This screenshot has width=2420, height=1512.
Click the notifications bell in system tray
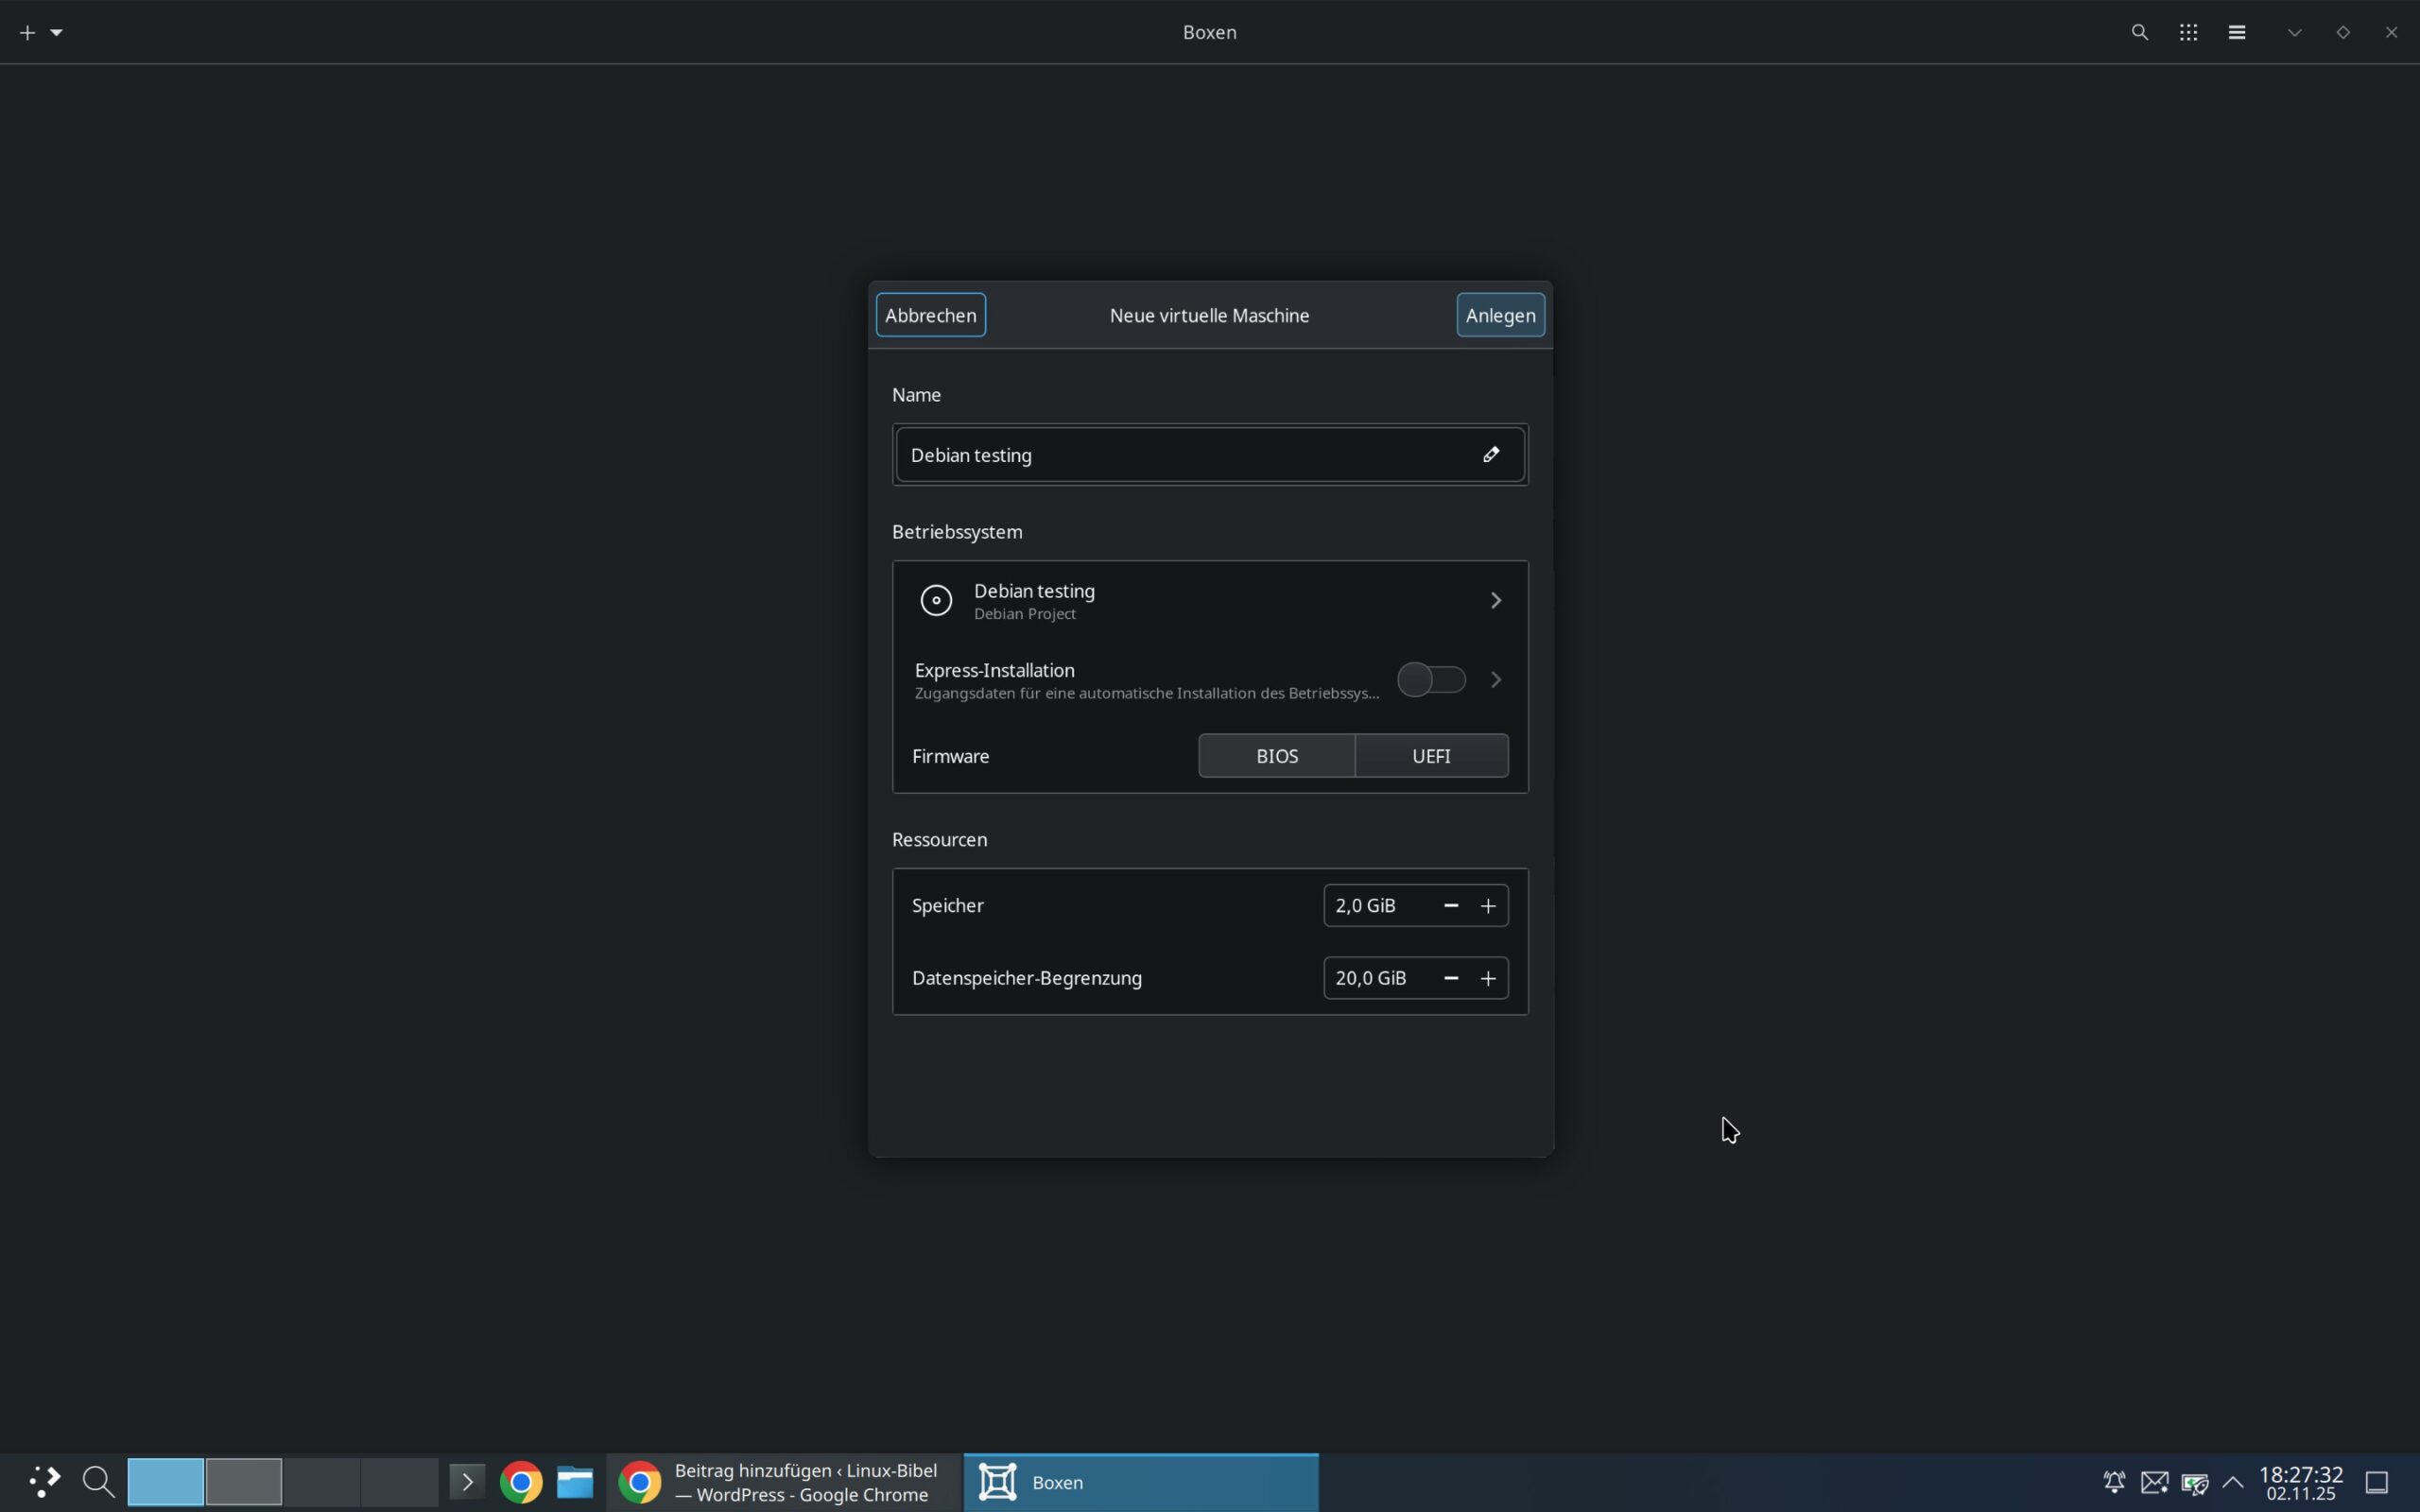coord(2114,1481)
